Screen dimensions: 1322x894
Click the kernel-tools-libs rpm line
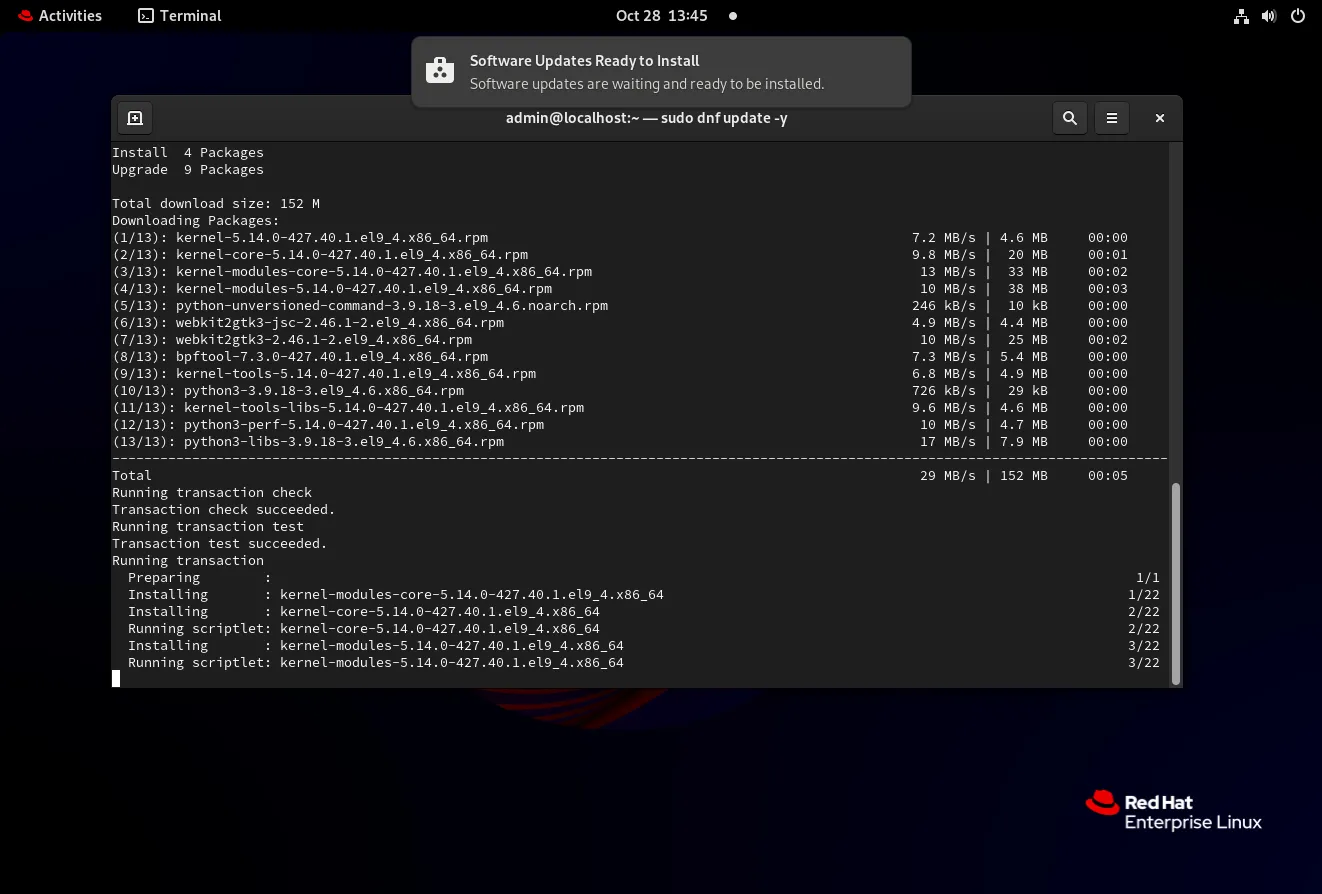(x=620, y=407)
